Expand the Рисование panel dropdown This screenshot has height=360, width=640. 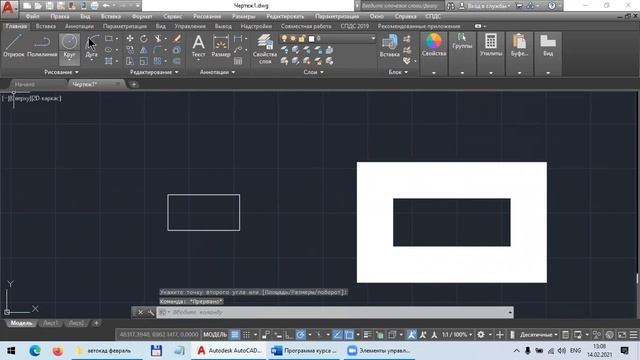[62, 72]
